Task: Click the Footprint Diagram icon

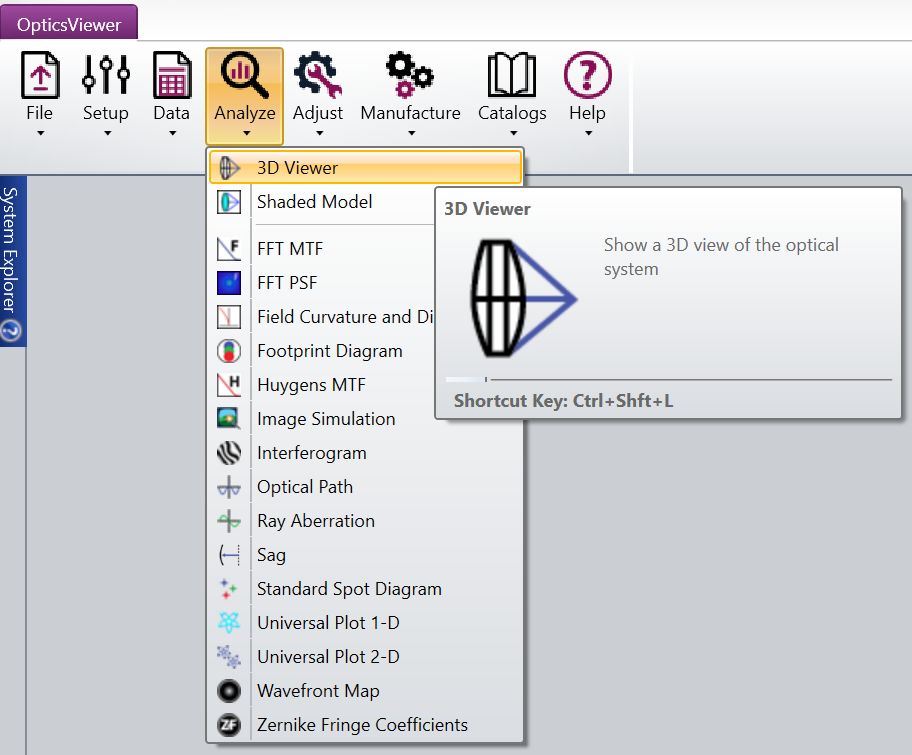Action: point(229,351)
